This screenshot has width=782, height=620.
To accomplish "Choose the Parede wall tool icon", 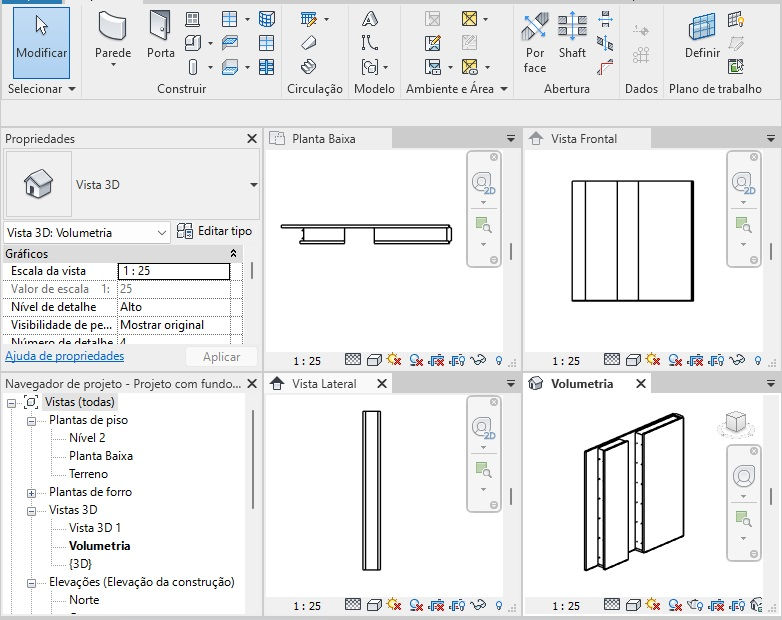I will coord(113,26).
